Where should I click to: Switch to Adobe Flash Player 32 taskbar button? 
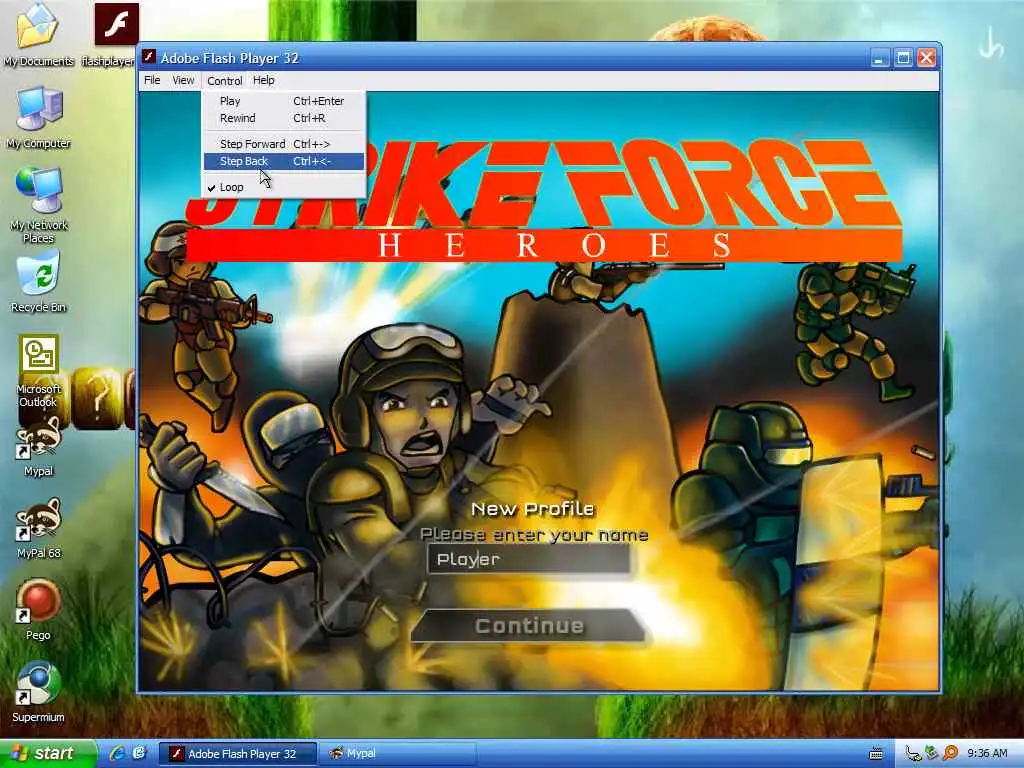(237, 754)
